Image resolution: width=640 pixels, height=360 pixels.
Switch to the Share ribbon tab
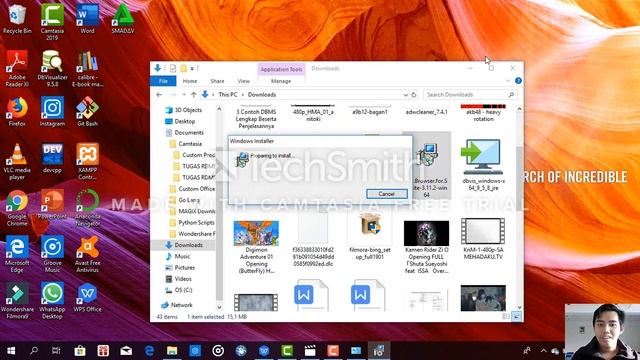217,81
